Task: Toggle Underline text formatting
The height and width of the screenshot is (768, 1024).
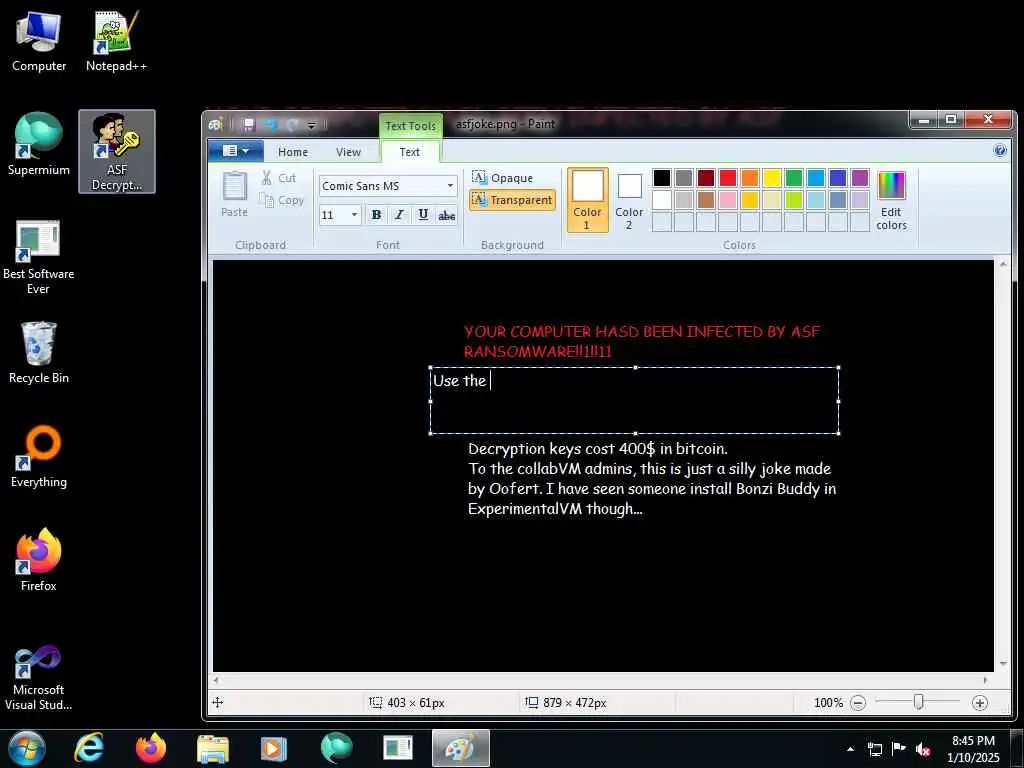Action: (423, 215)
